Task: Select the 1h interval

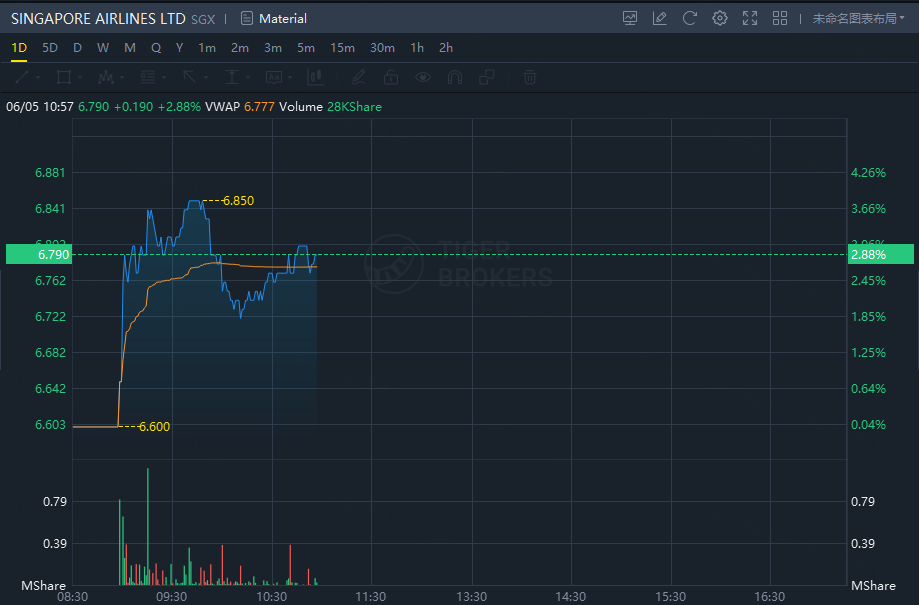Action: point(417,48)
